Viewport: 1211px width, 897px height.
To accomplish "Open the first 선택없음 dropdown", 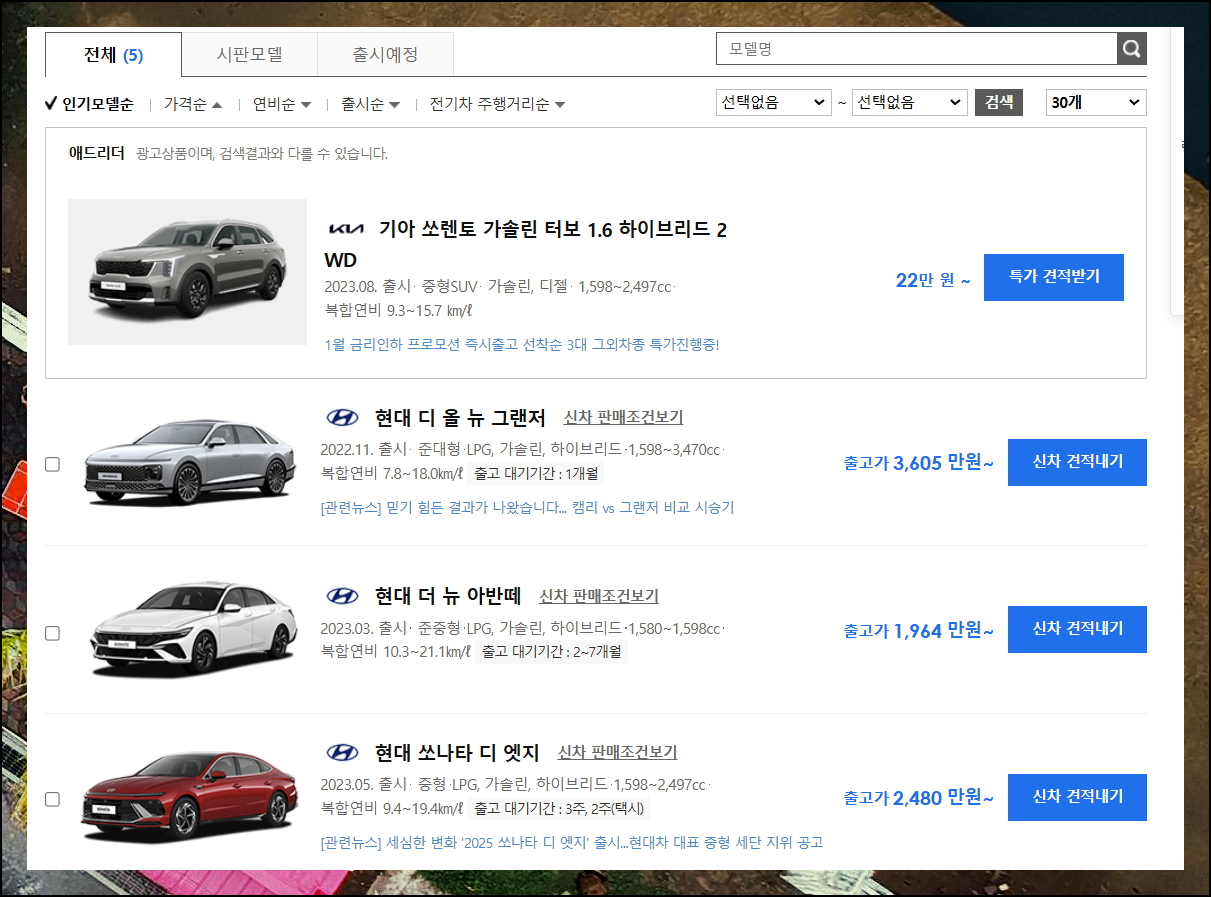I will pos(774,102).
